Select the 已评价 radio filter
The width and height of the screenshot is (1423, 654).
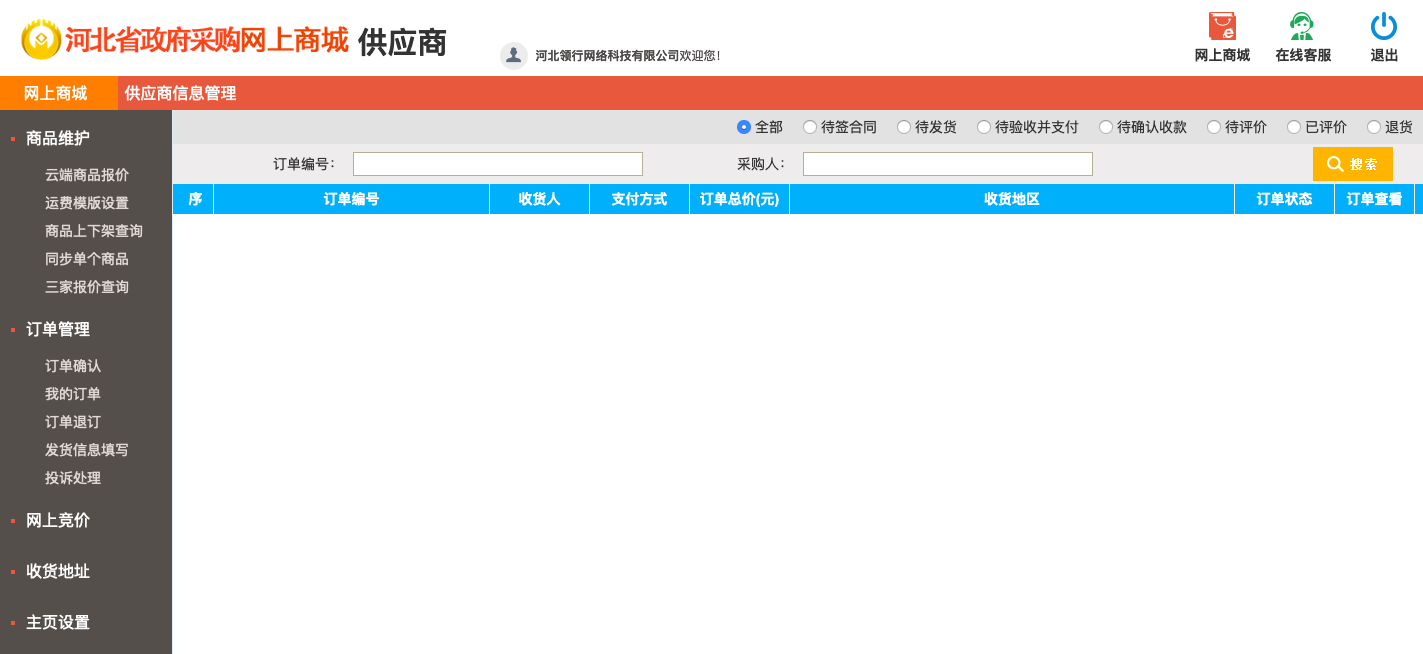tap(1294, 127)
